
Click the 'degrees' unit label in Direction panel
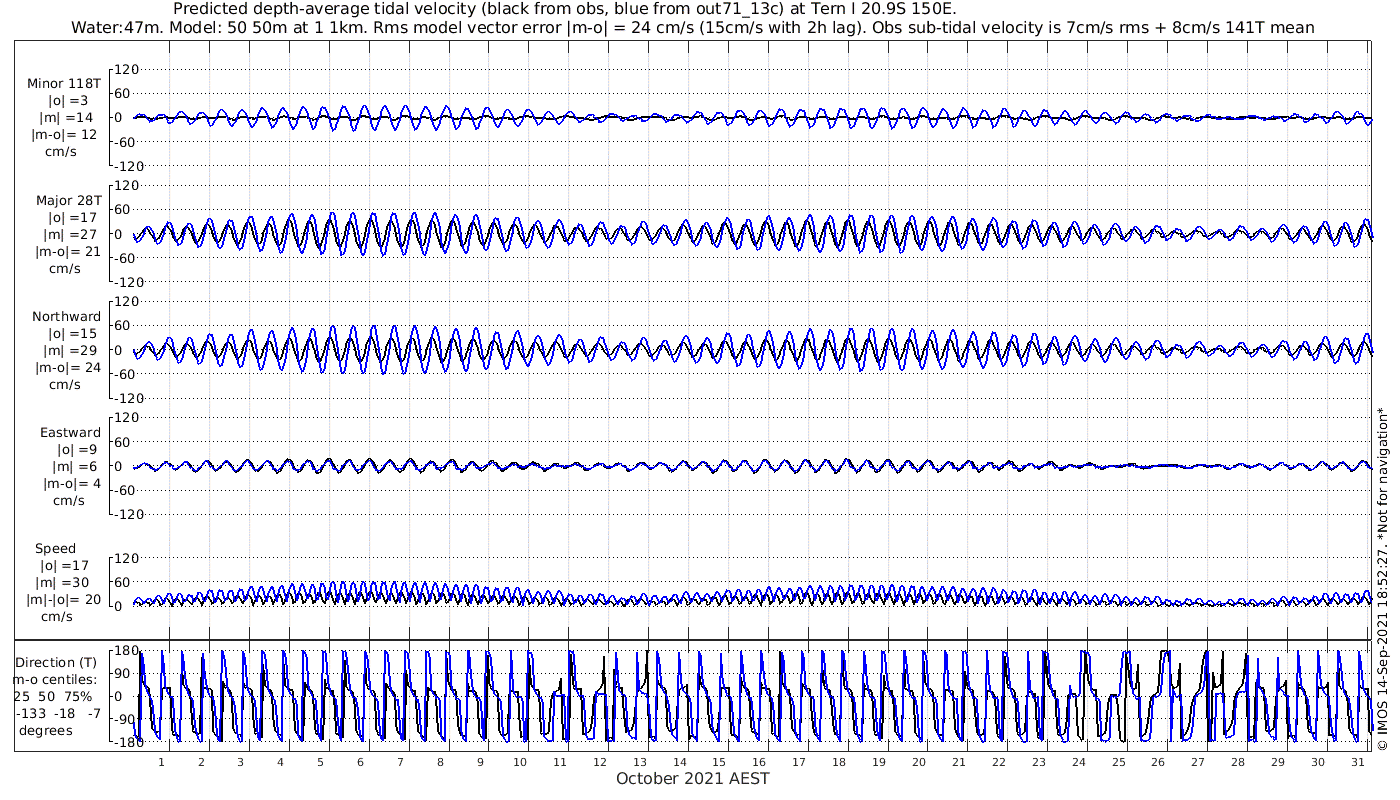tap(45, 731)
